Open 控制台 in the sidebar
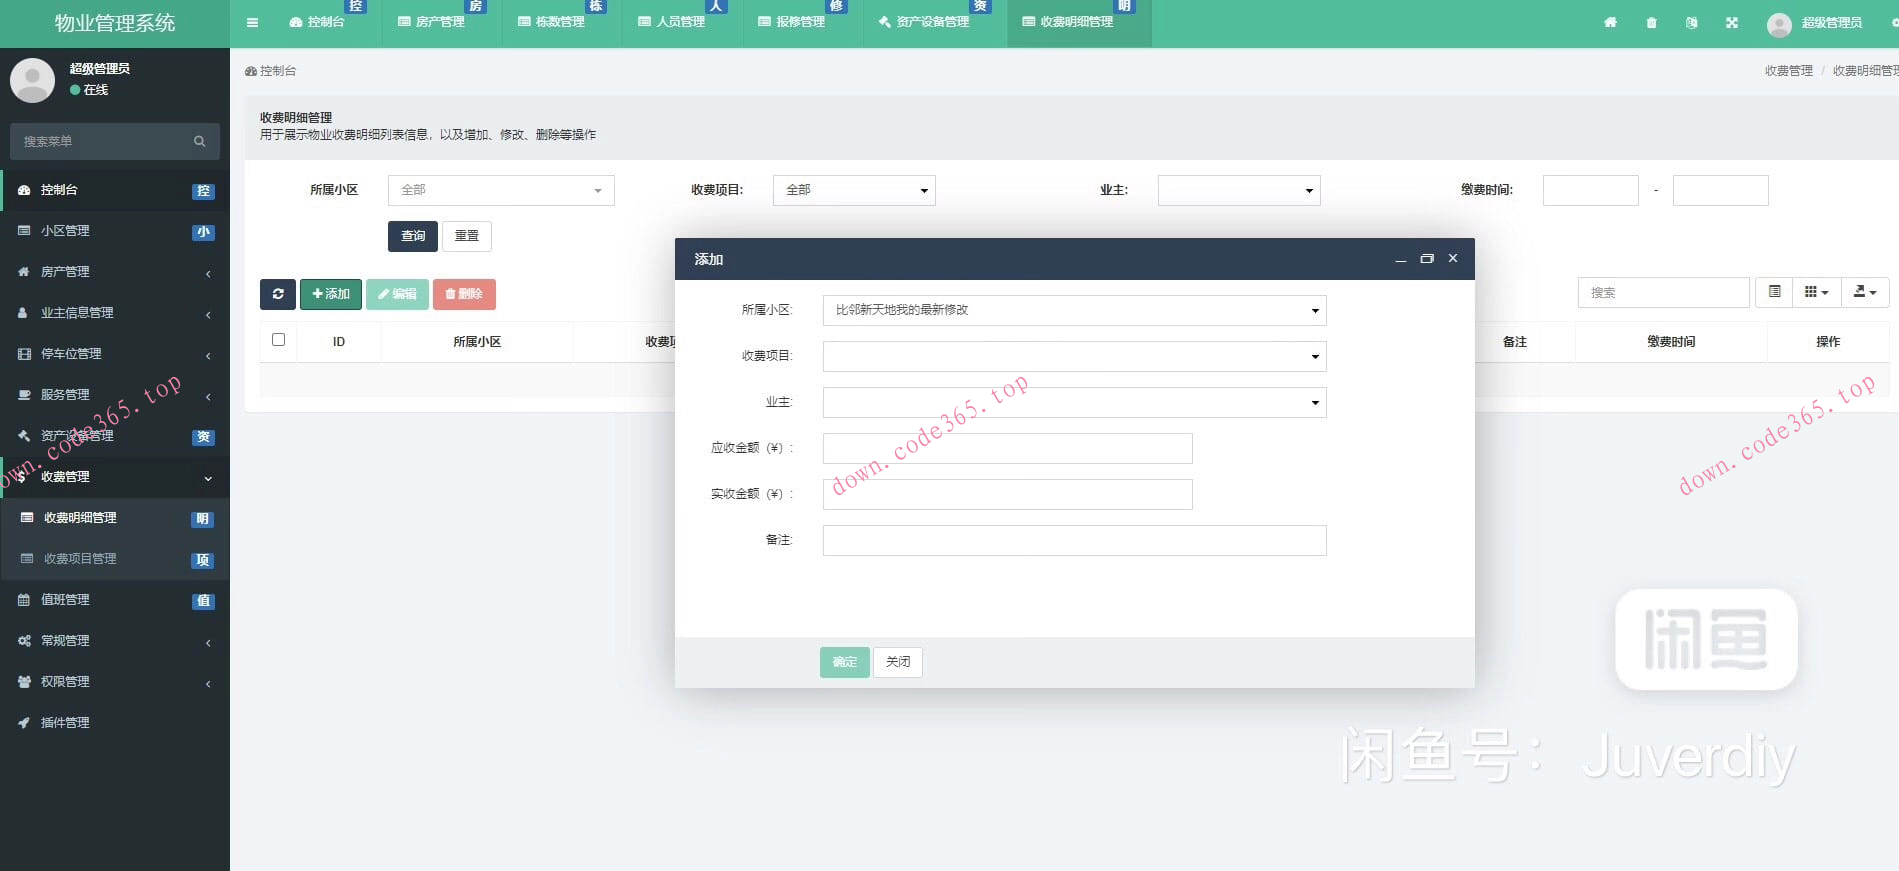Image resolution: width=1899 pixels, height=871 pixels. tap(115, 190)
